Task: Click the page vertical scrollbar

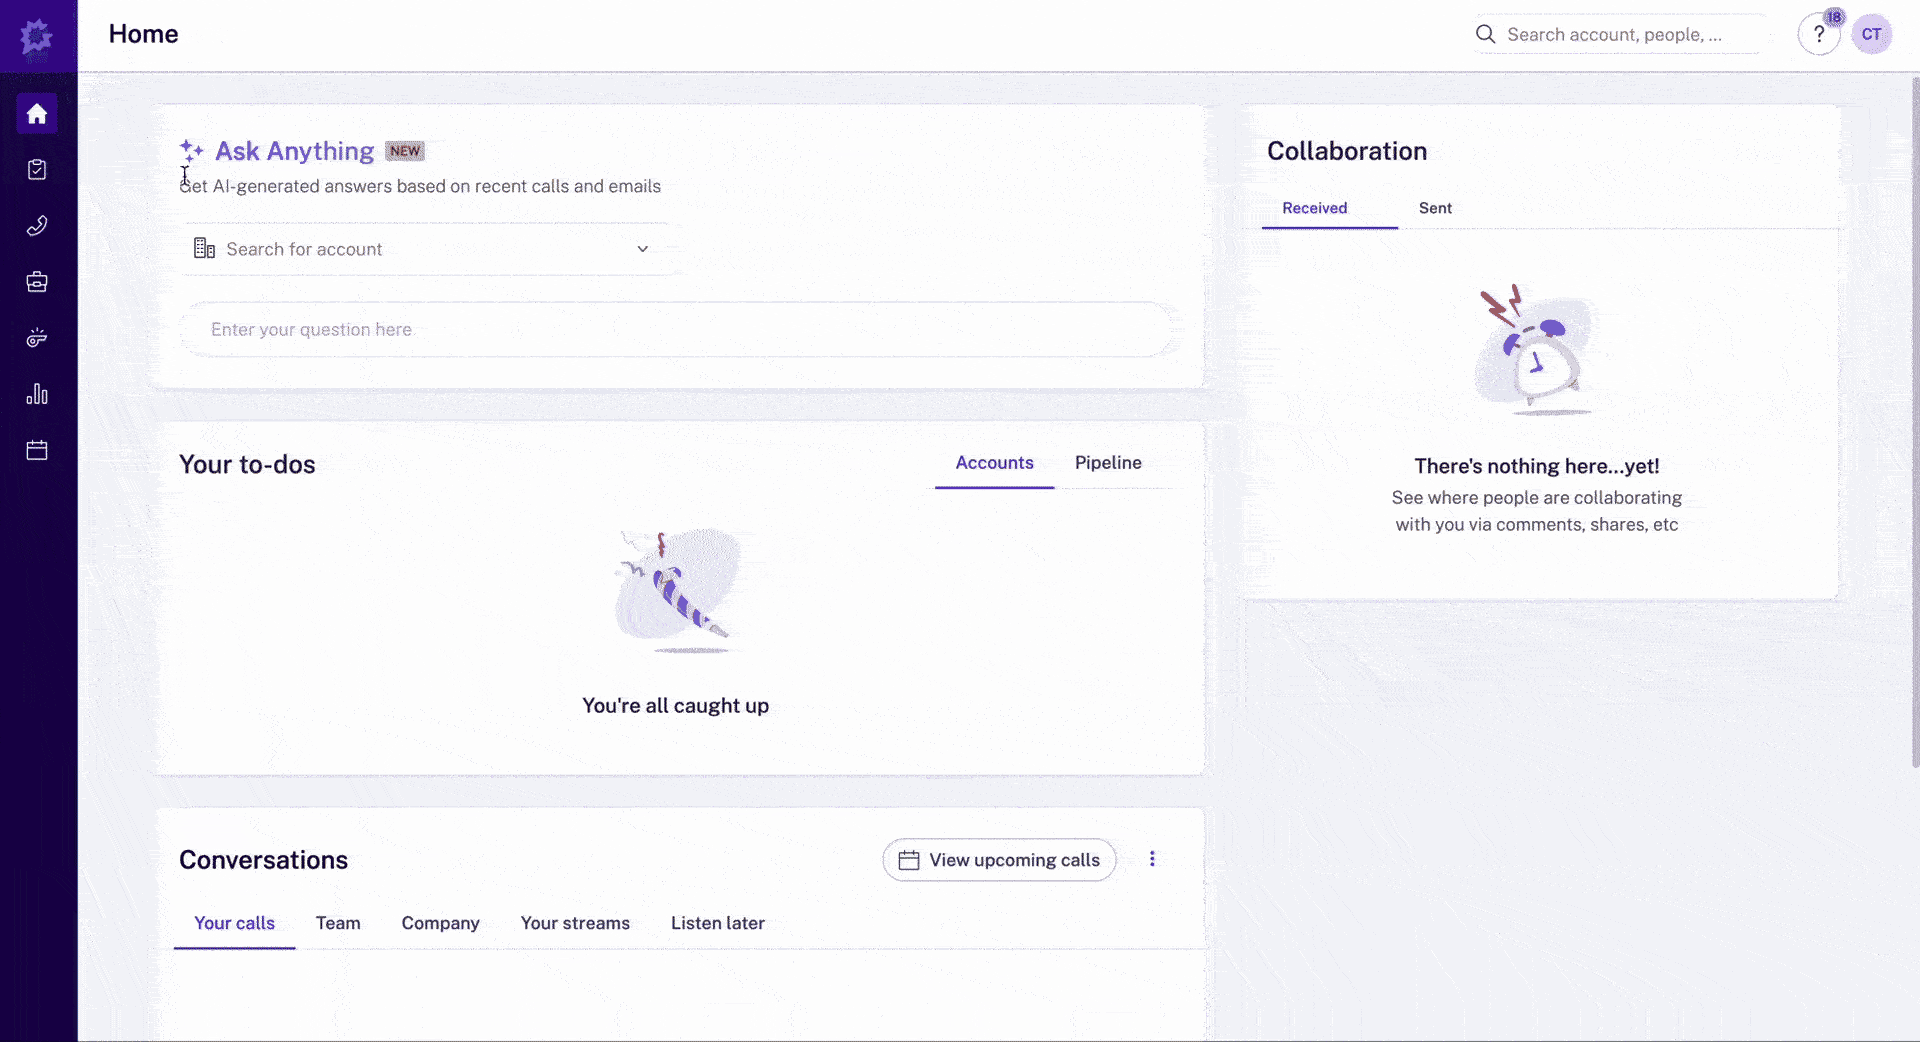Action: 1914,420
